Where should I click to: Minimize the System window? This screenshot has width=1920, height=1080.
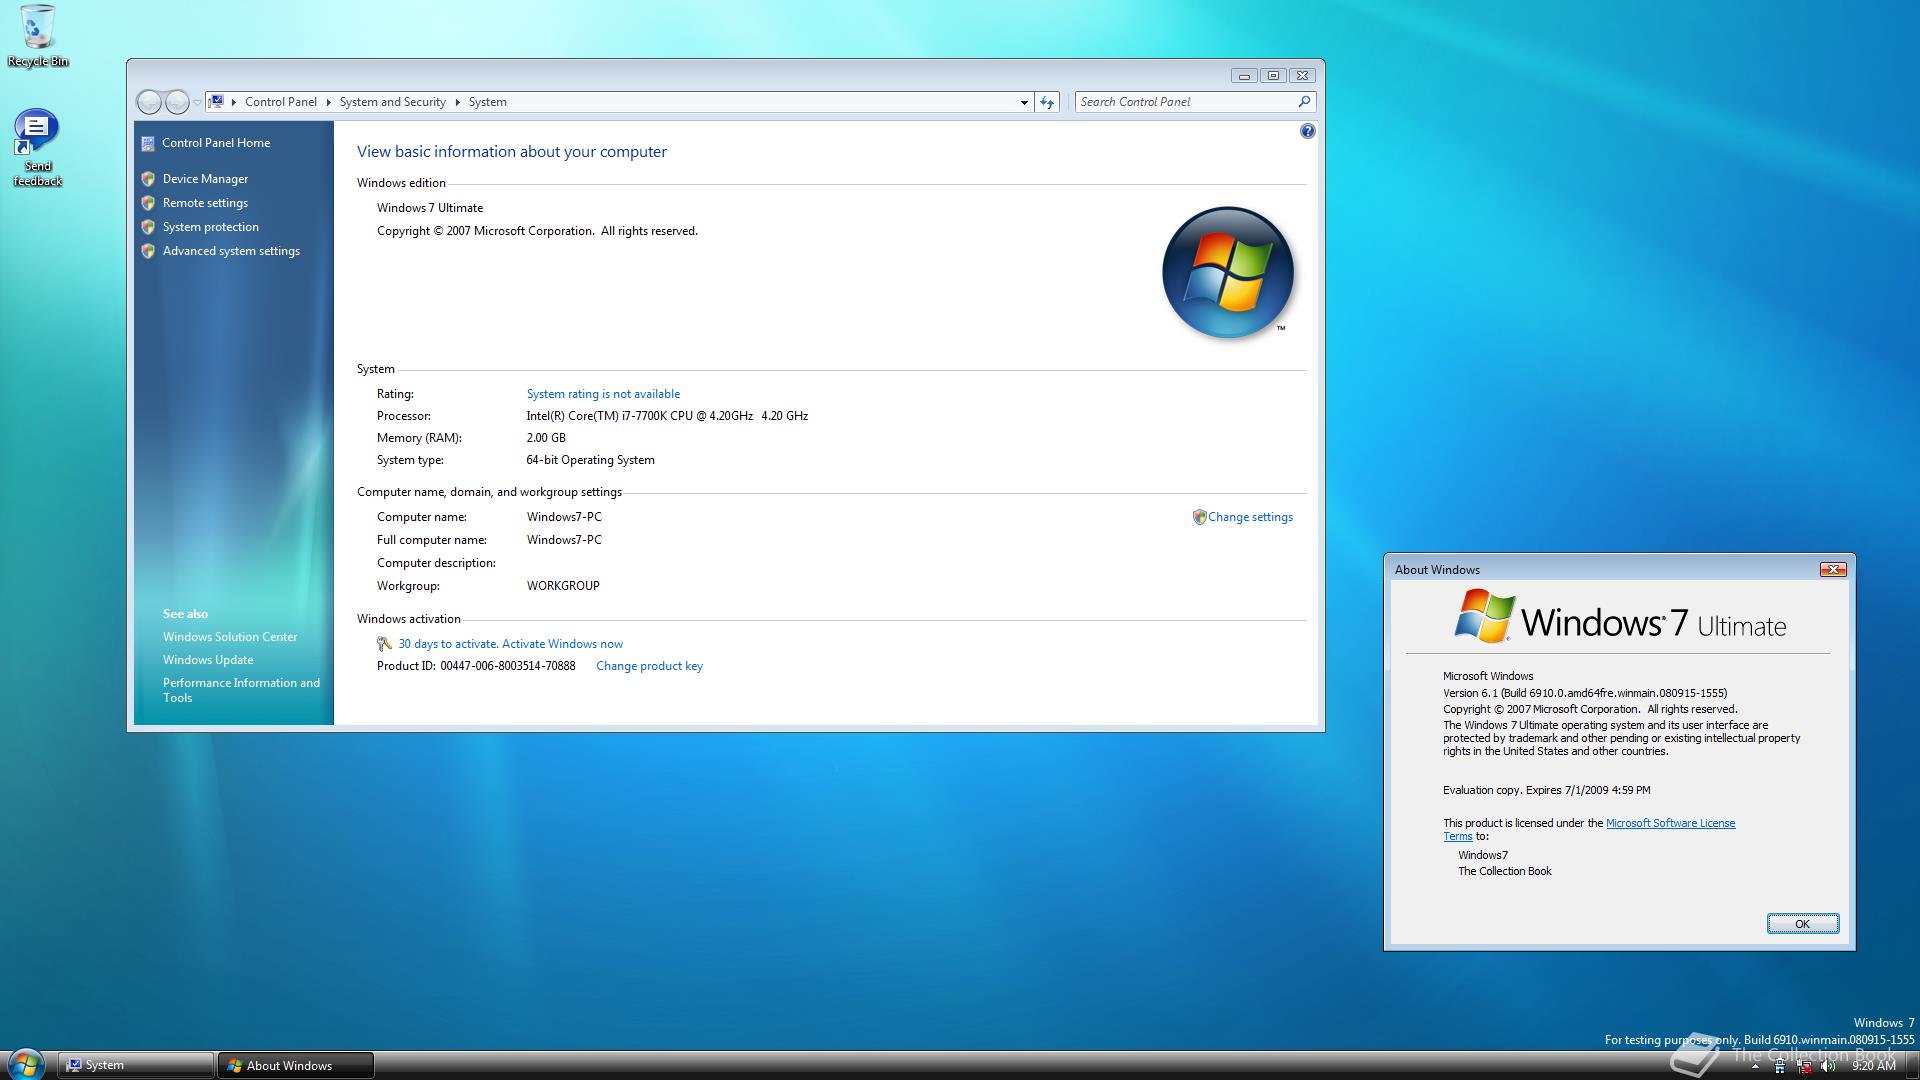1244,75
